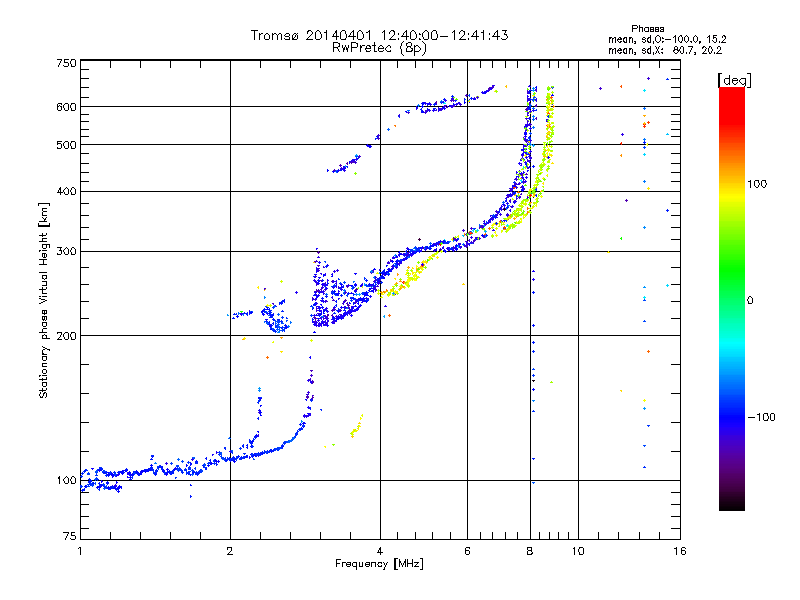The width and height of the screenshot is (800, 600).
Task: Click the x-axis tick label '4'
Action: (x=380, y=551)
